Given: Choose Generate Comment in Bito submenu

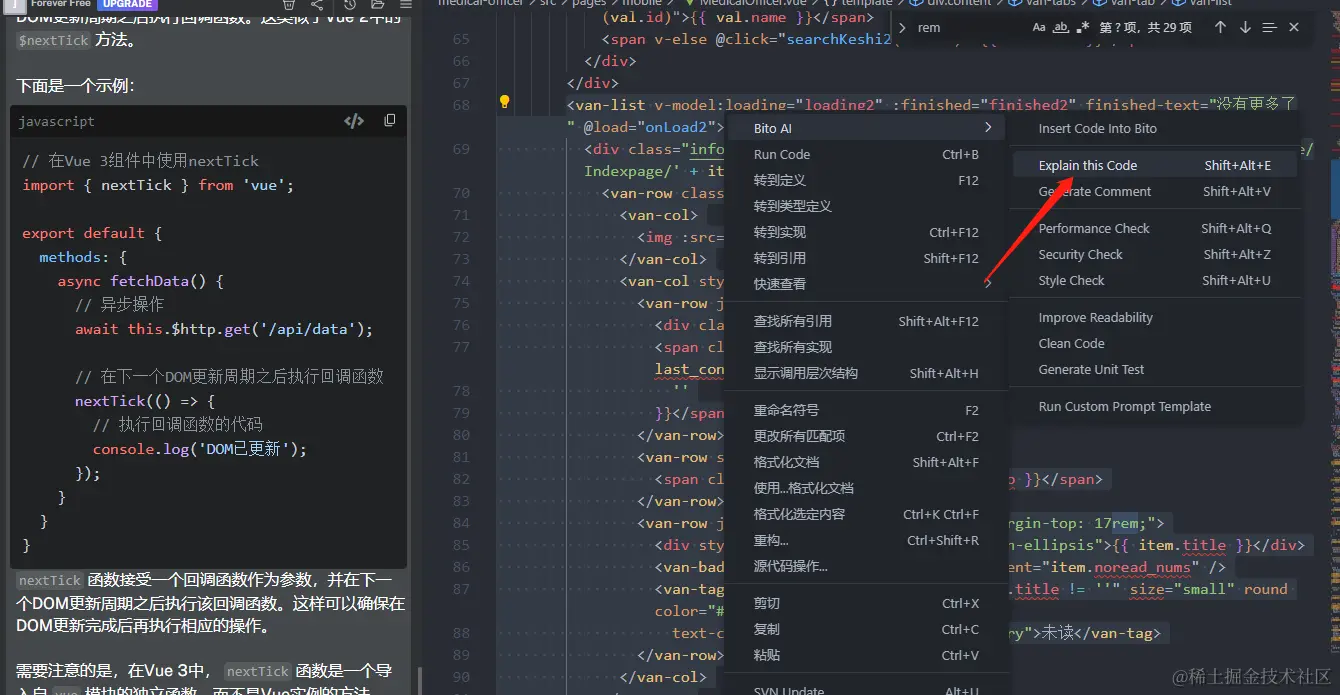Looking at the screenshot, I should coord(1154,191).
